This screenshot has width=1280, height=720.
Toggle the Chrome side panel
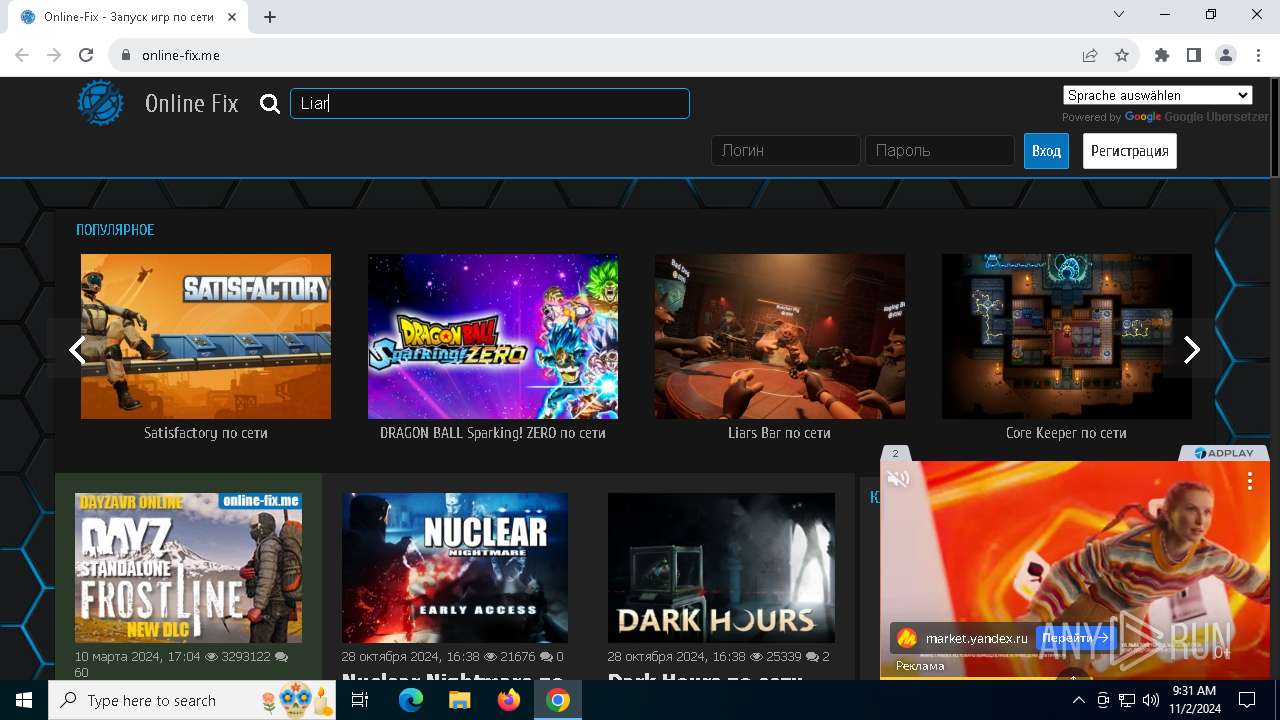coord(1194,55)
